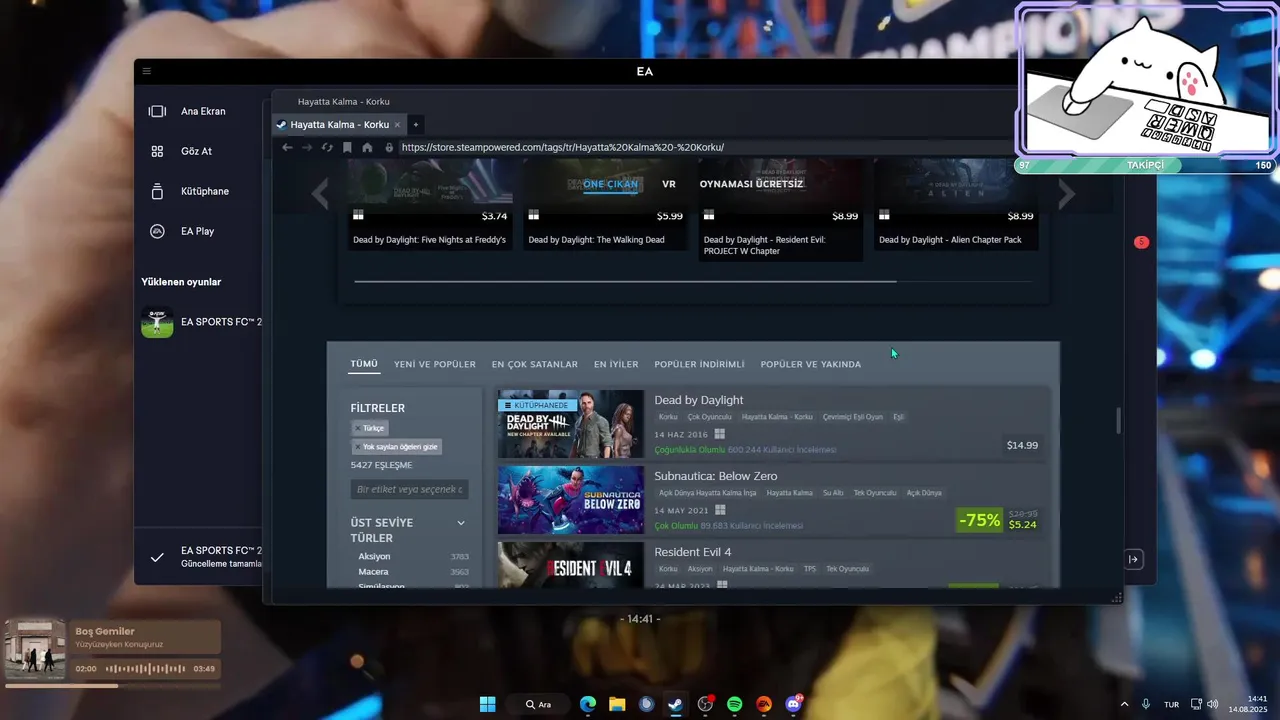Click the horizontal carousel scrollbar
The height and width of the screenshot is (720, 1280).
pyautogui.click(x=625, y=281)
